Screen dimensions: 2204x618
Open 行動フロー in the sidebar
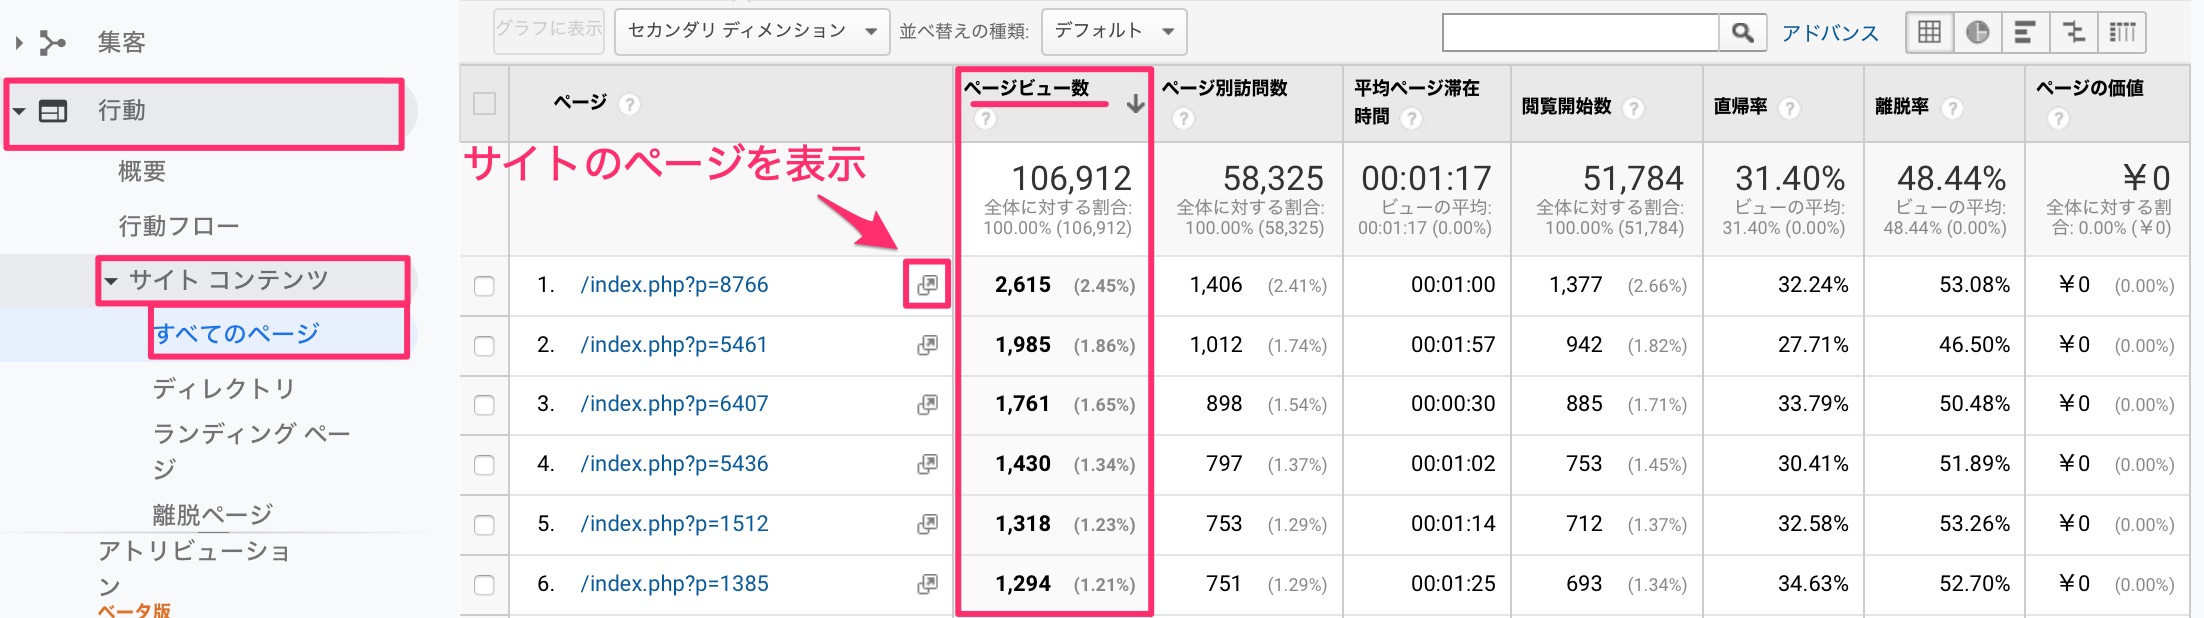point(179,226)
